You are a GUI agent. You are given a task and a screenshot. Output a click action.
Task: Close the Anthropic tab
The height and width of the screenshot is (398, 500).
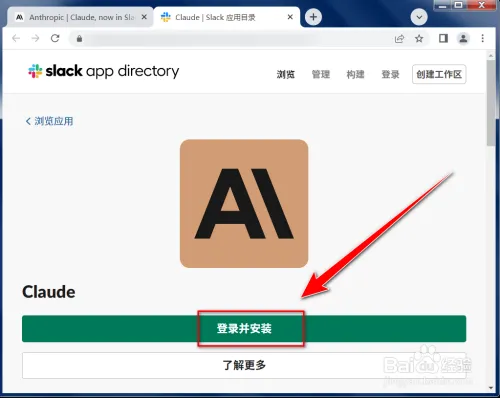pos(144,17)
